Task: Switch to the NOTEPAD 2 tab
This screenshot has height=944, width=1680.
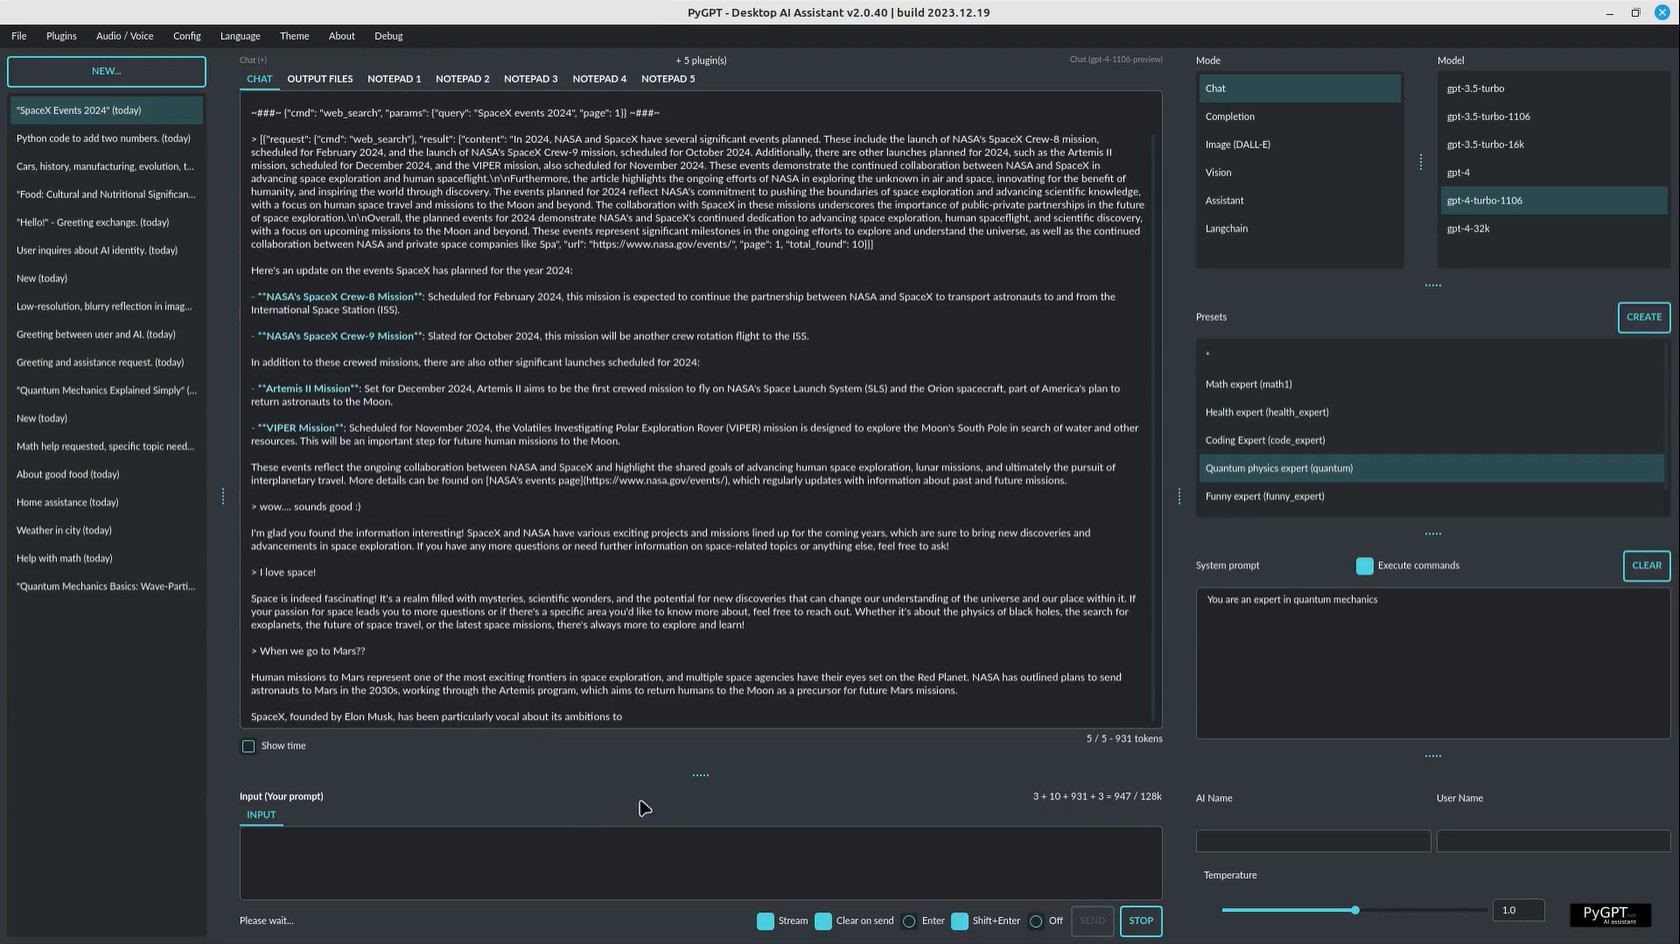Action: click(x=462, y=79)
